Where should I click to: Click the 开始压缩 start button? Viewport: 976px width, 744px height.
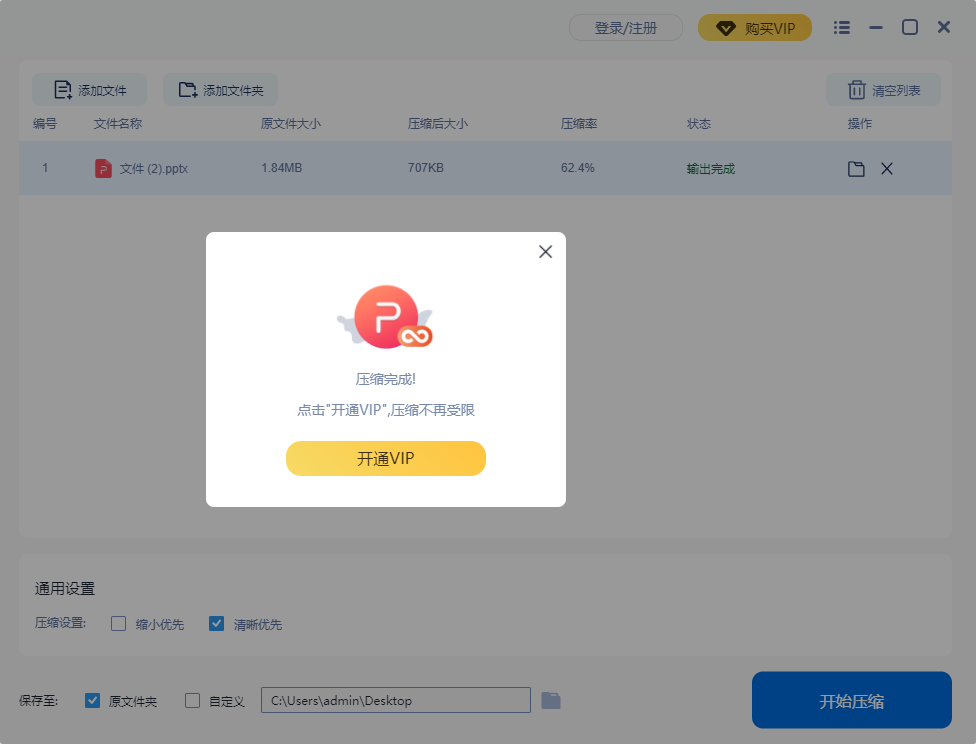[852, 700]
